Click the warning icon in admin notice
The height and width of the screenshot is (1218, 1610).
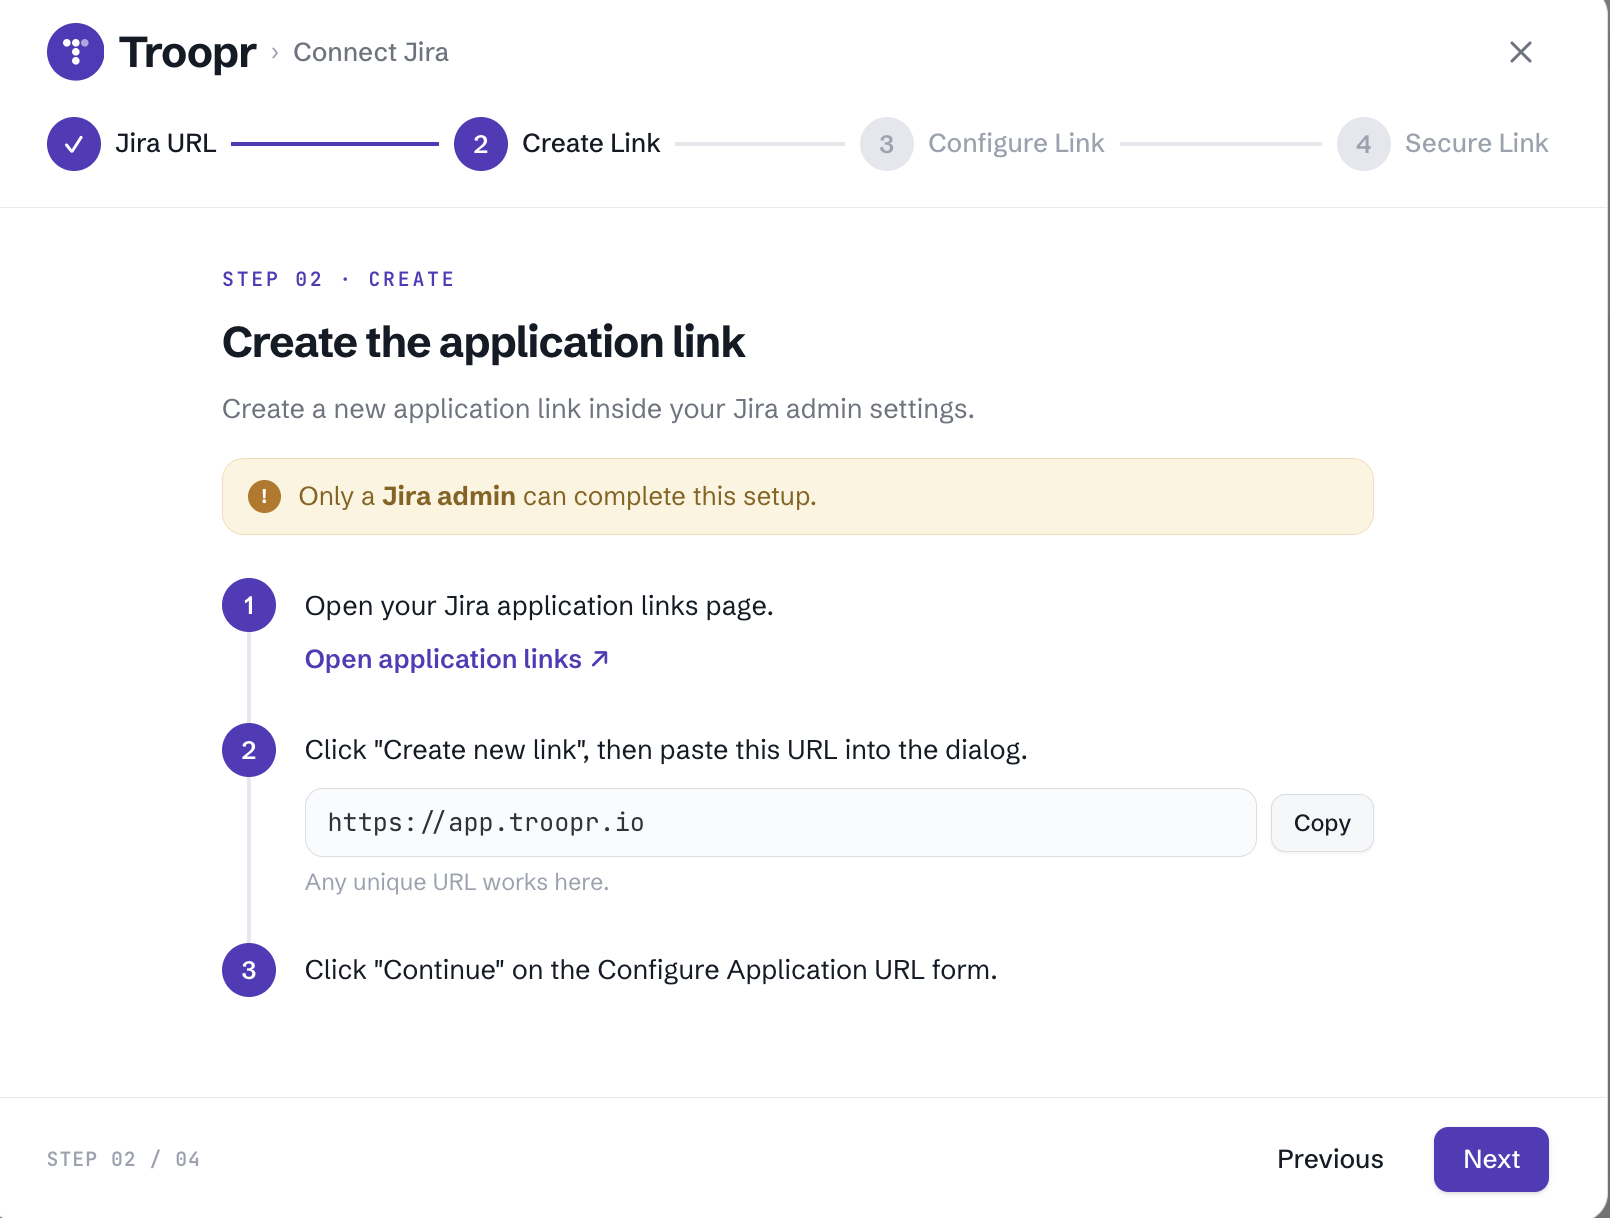pos(264,496)
